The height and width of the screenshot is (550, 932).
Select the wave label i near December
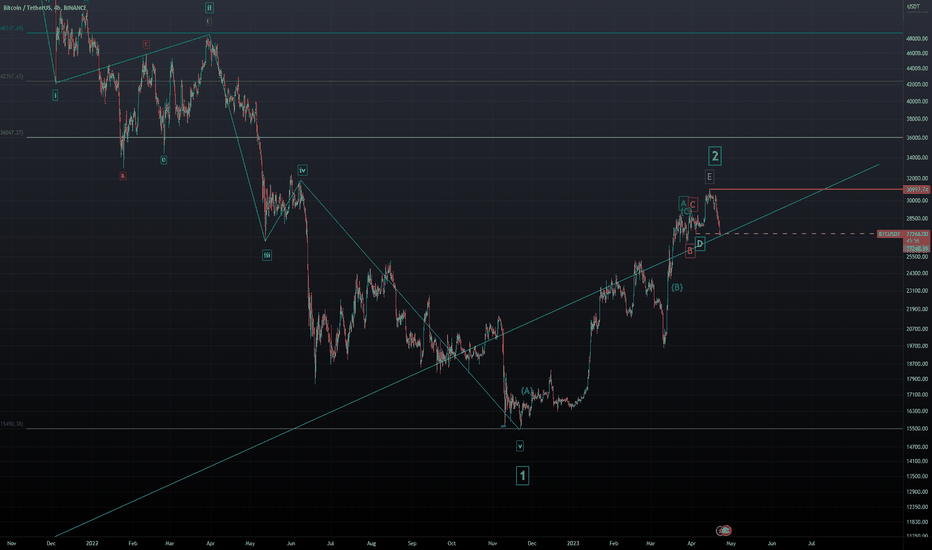(55, 95)
